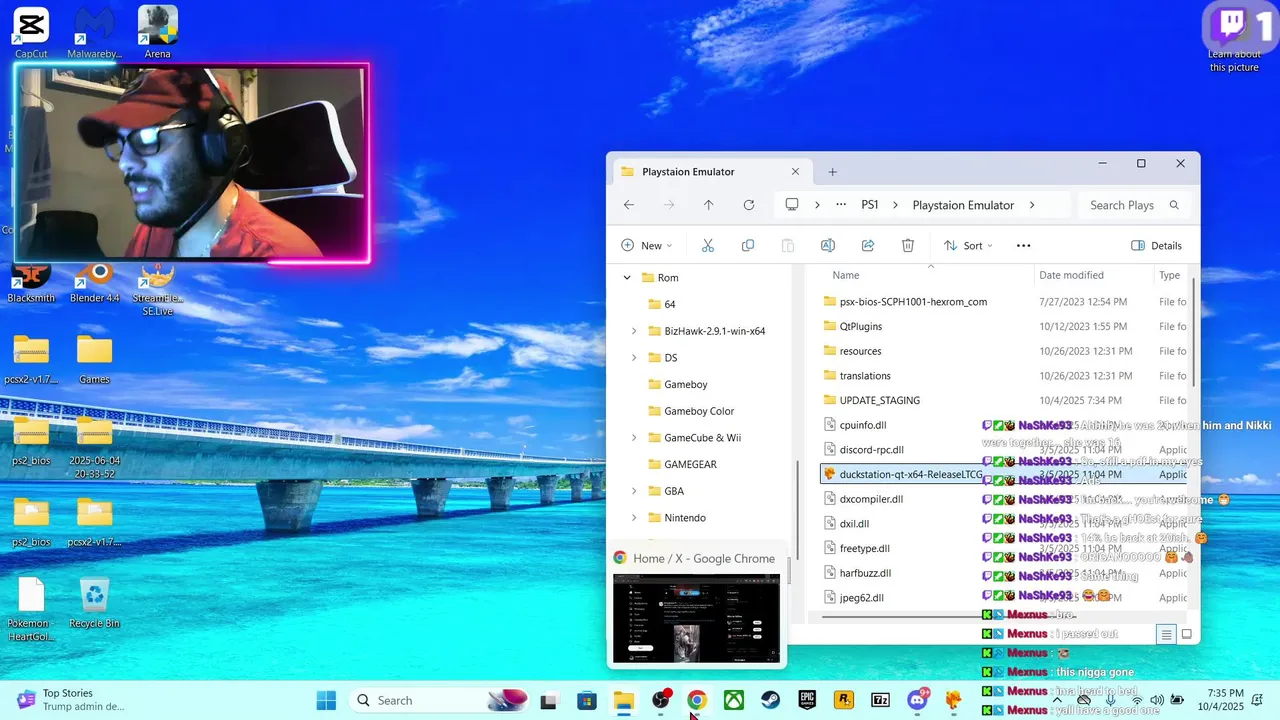
Task: Click the Share icon in File Explorer toolbar
Action: [x=868, y=245]
